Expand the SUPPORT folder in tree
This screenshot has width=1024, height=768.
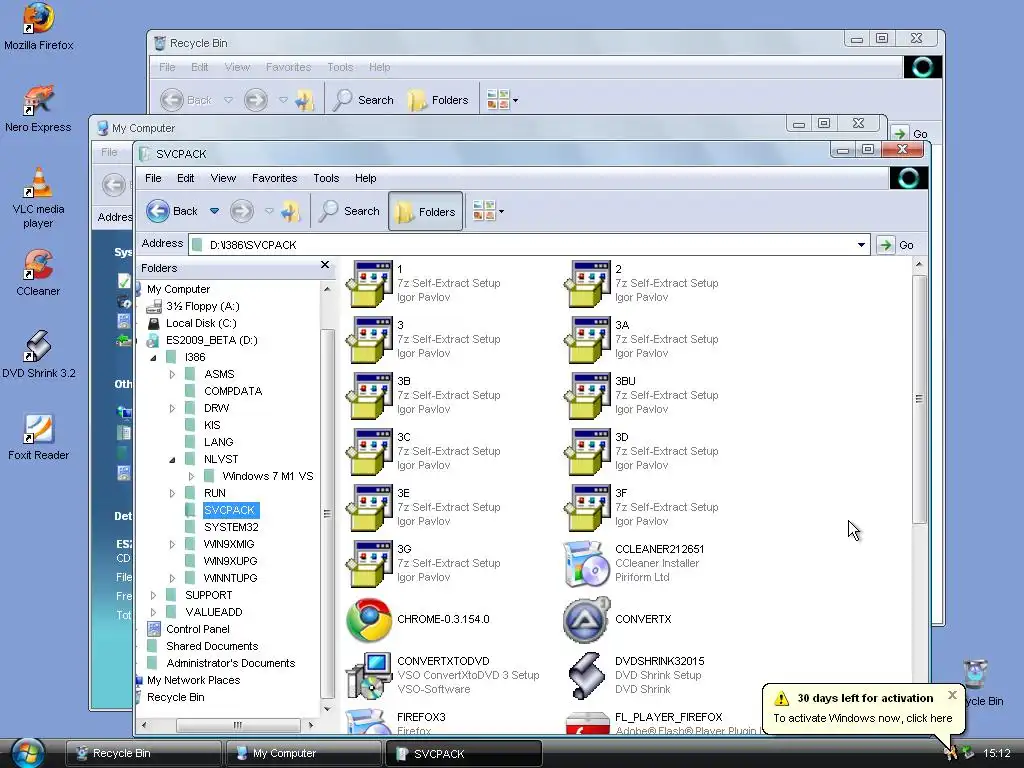pos(153,595)
